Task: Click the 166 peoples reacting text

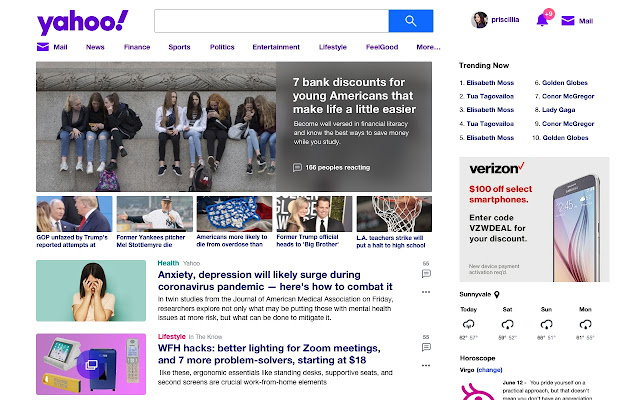Action: 338,167
